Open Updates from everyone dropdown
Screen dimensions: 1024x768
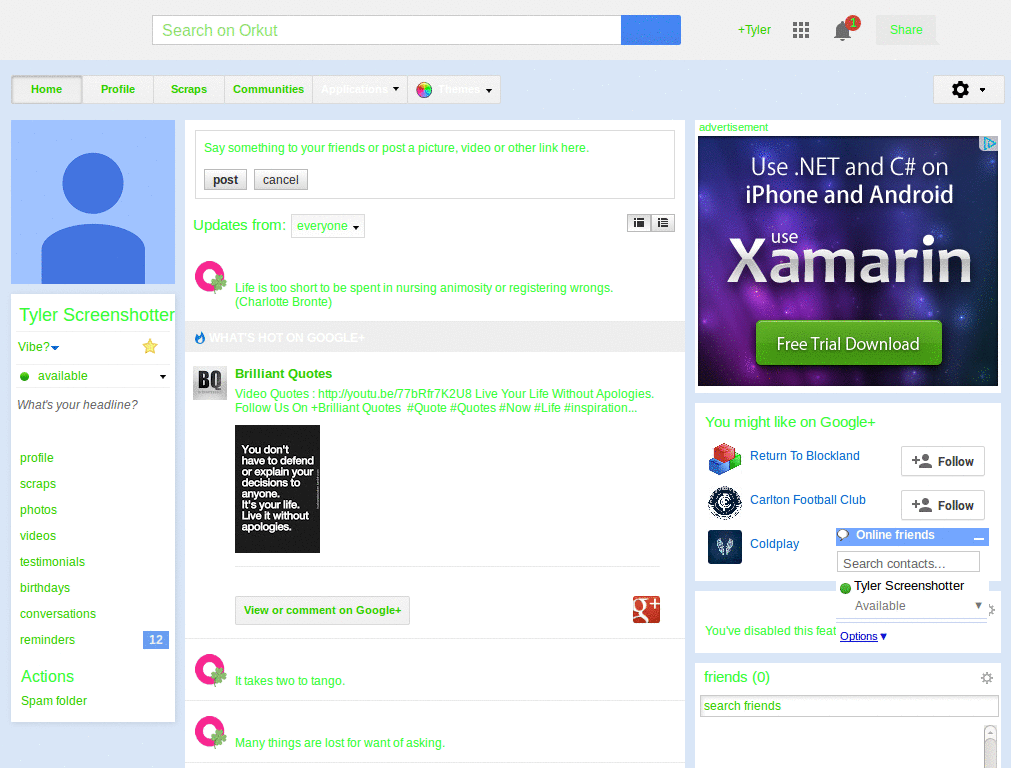point(328,226)
